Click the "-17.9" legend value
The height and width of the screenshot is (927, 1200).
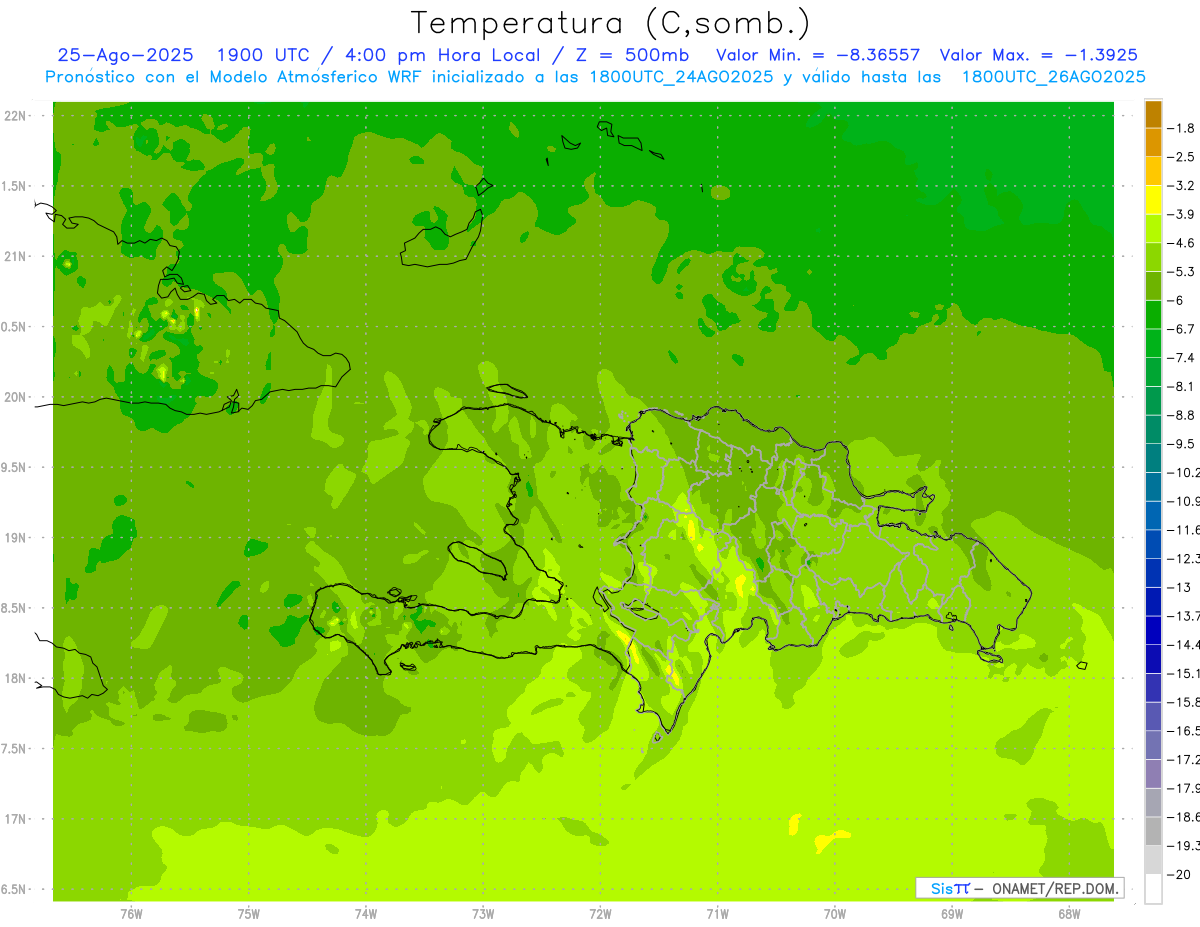tap(1183, 787)
